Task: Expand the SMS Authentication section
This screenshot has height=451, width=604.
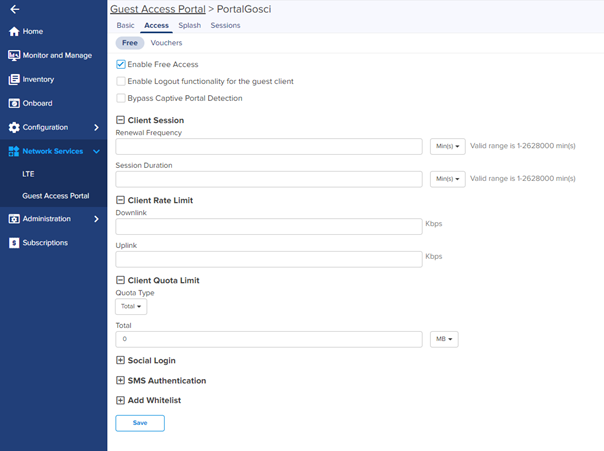Action: click(x=120, y=381)
